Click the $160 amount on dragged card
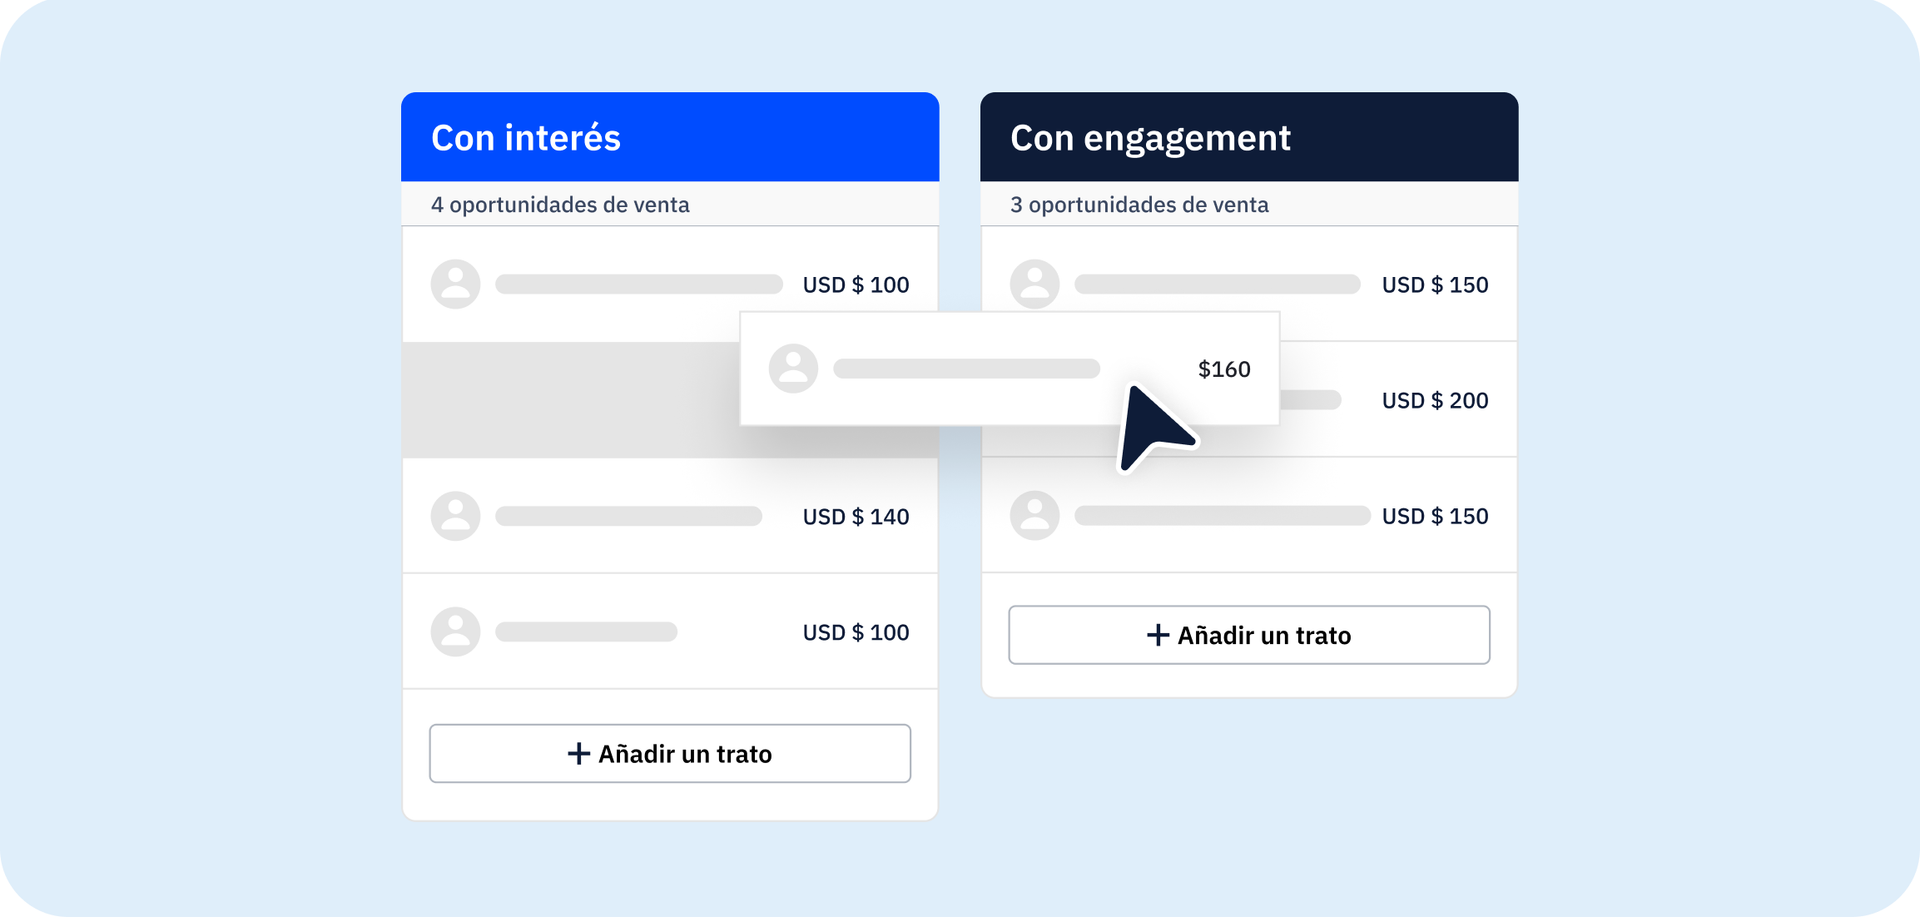 [1224, 370]
